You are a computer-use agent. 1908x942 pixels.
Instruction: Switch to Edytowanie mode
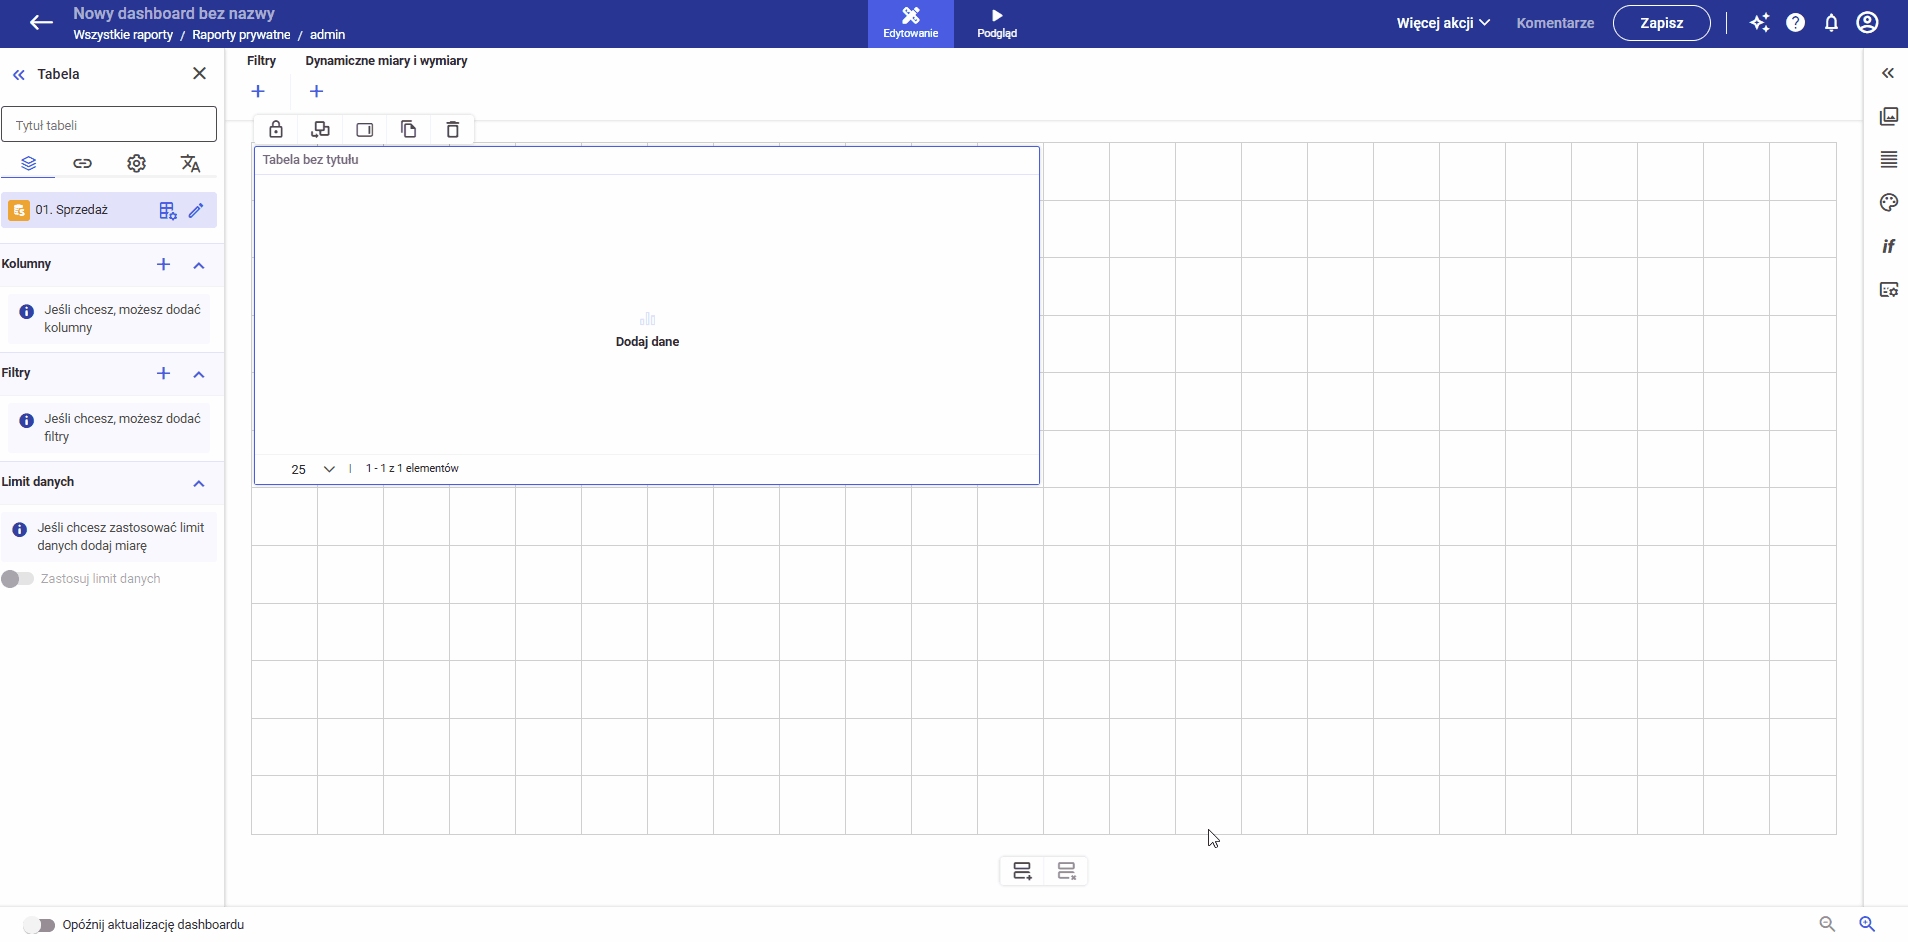pos(911,24)
